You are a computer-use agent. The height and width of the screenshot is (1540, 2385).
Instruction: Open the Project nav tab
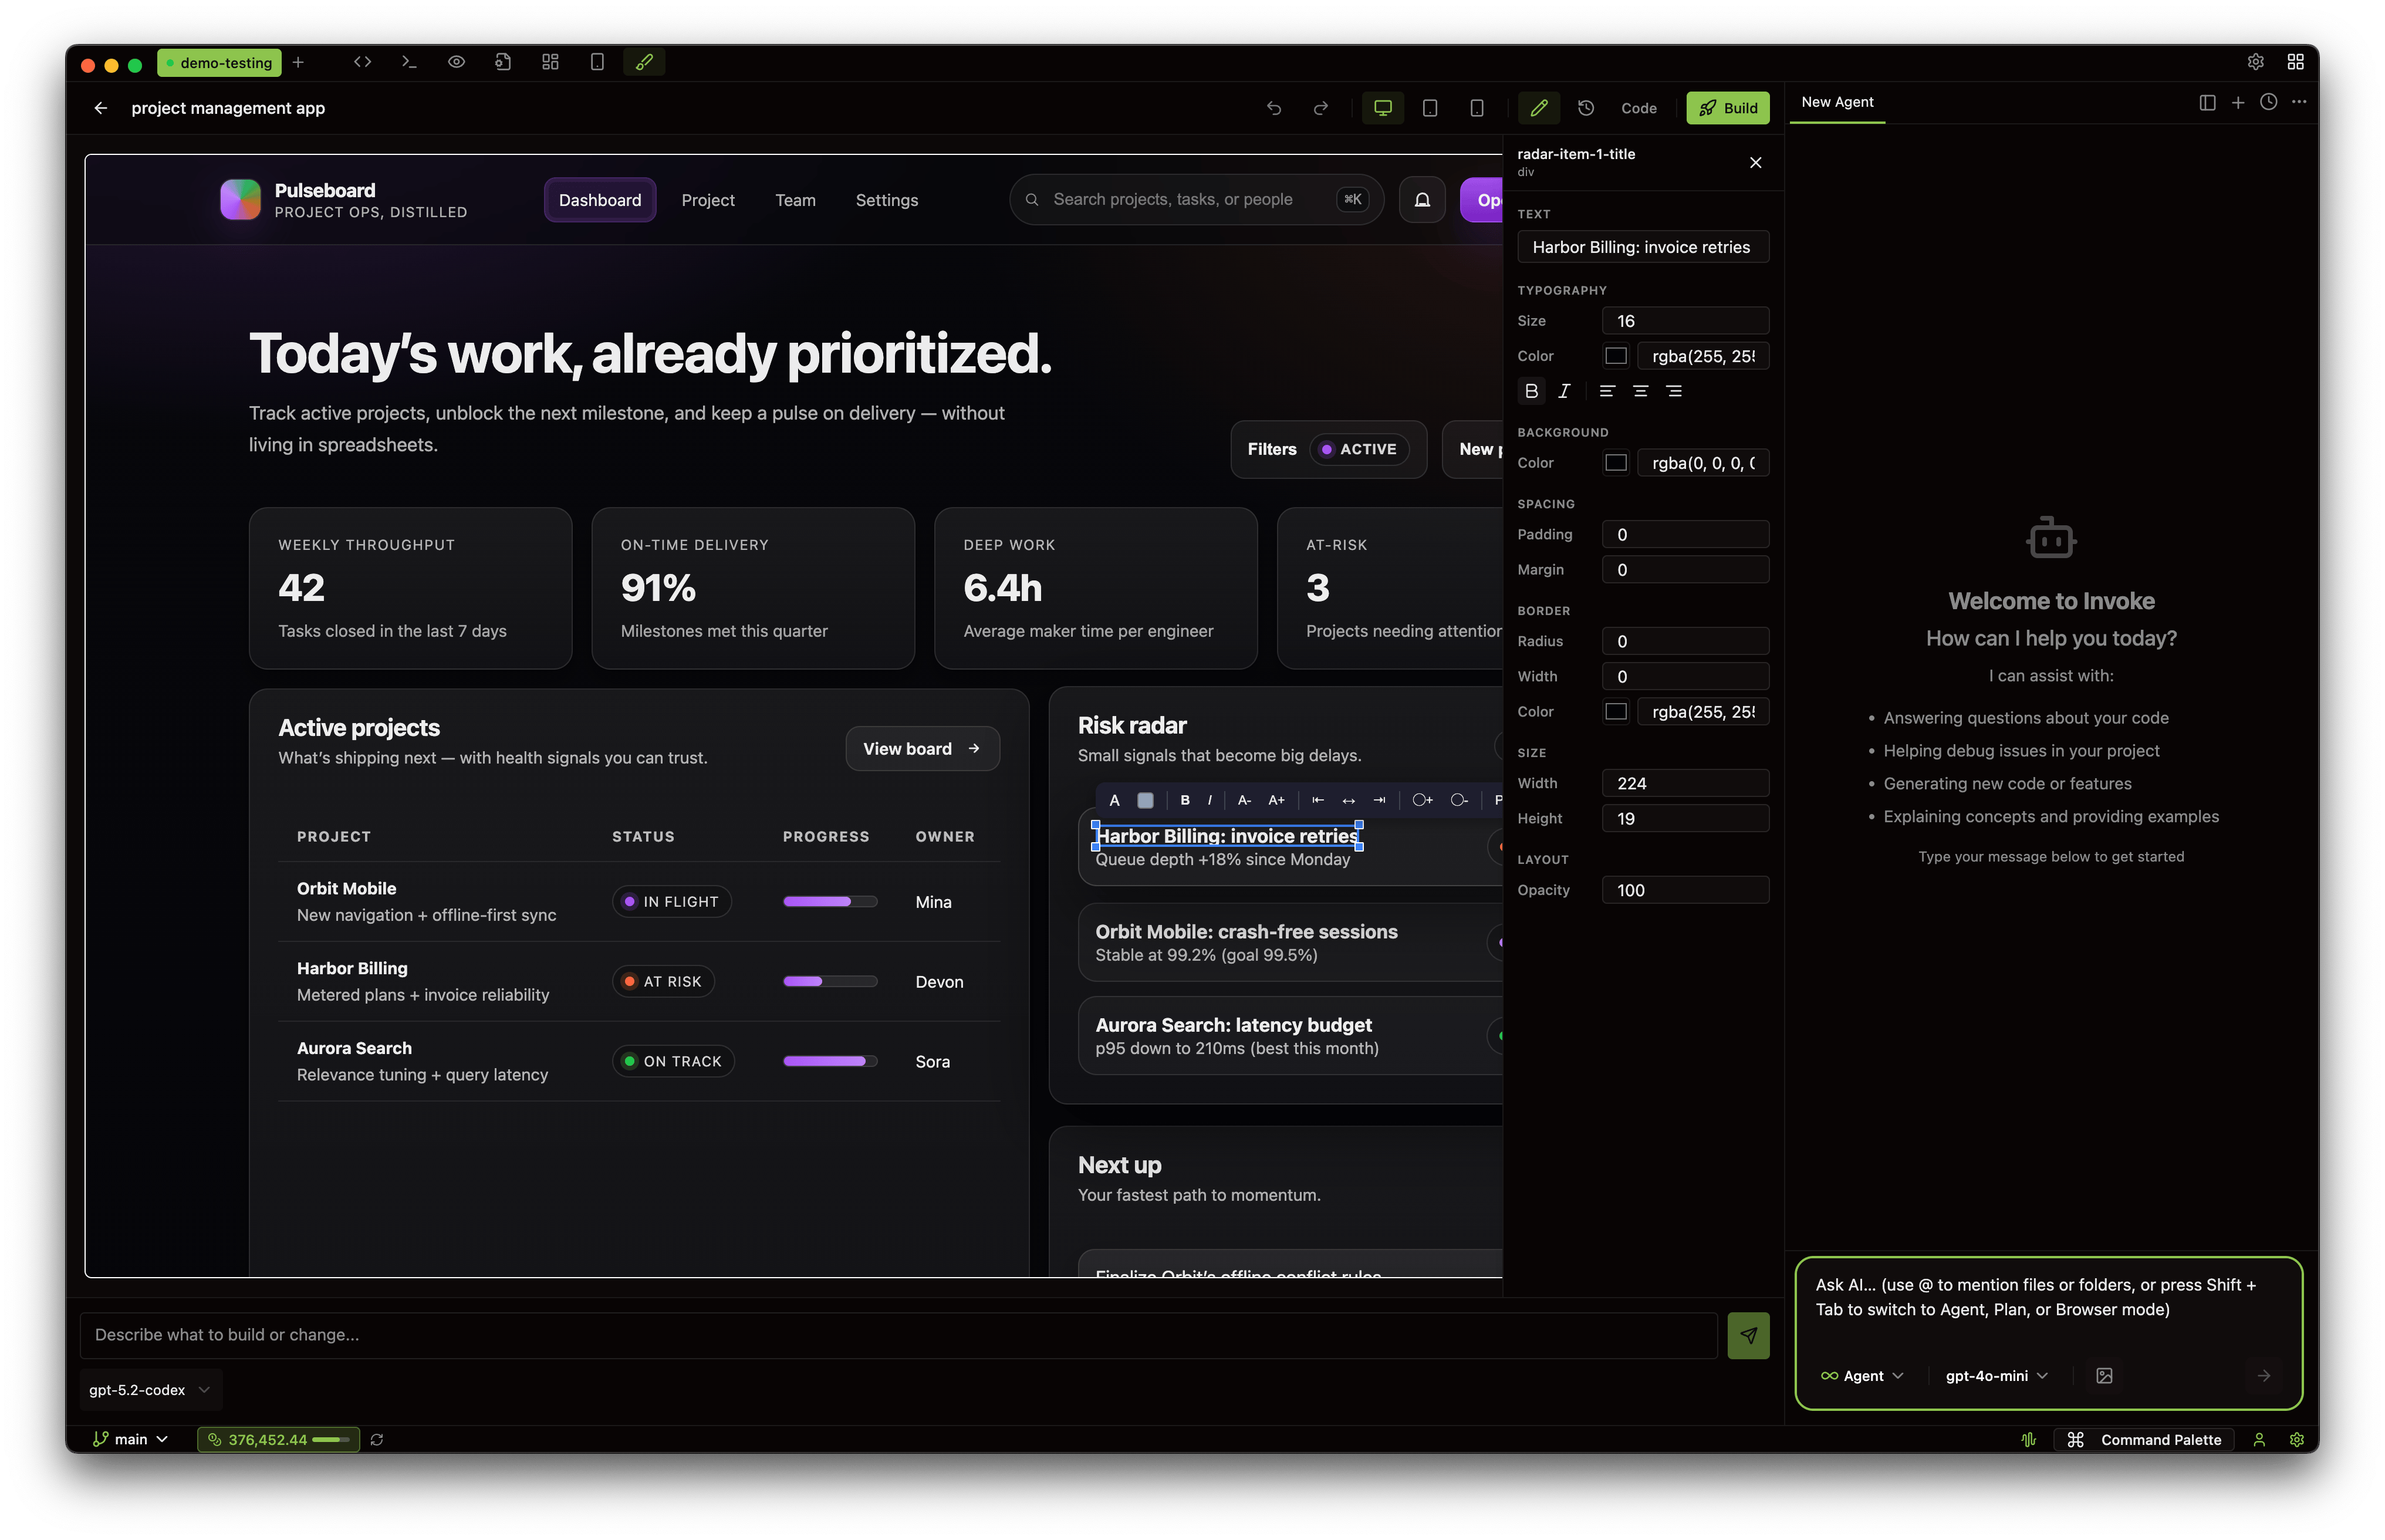pos(707,200)
